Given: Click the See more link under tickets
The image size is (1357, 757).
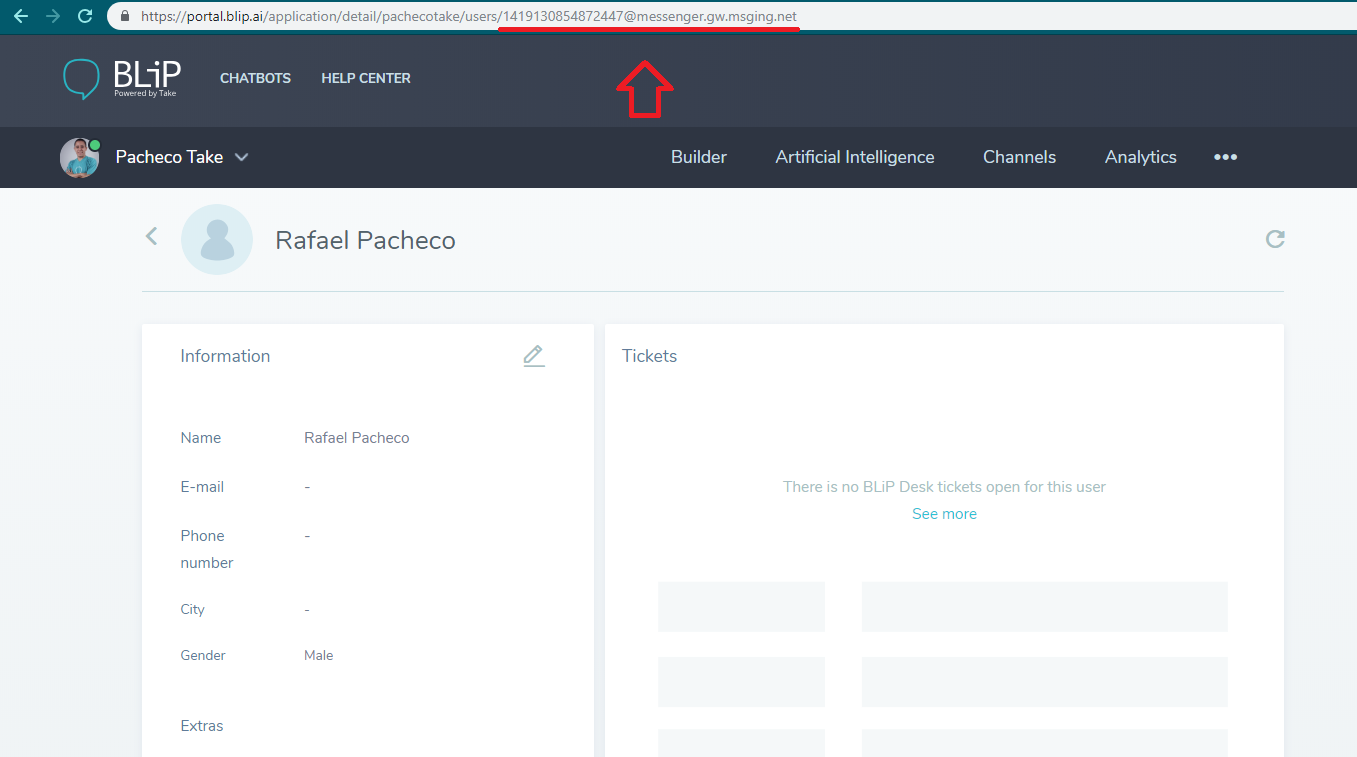Looking at the screenshot, I should (x=943, y=513).
